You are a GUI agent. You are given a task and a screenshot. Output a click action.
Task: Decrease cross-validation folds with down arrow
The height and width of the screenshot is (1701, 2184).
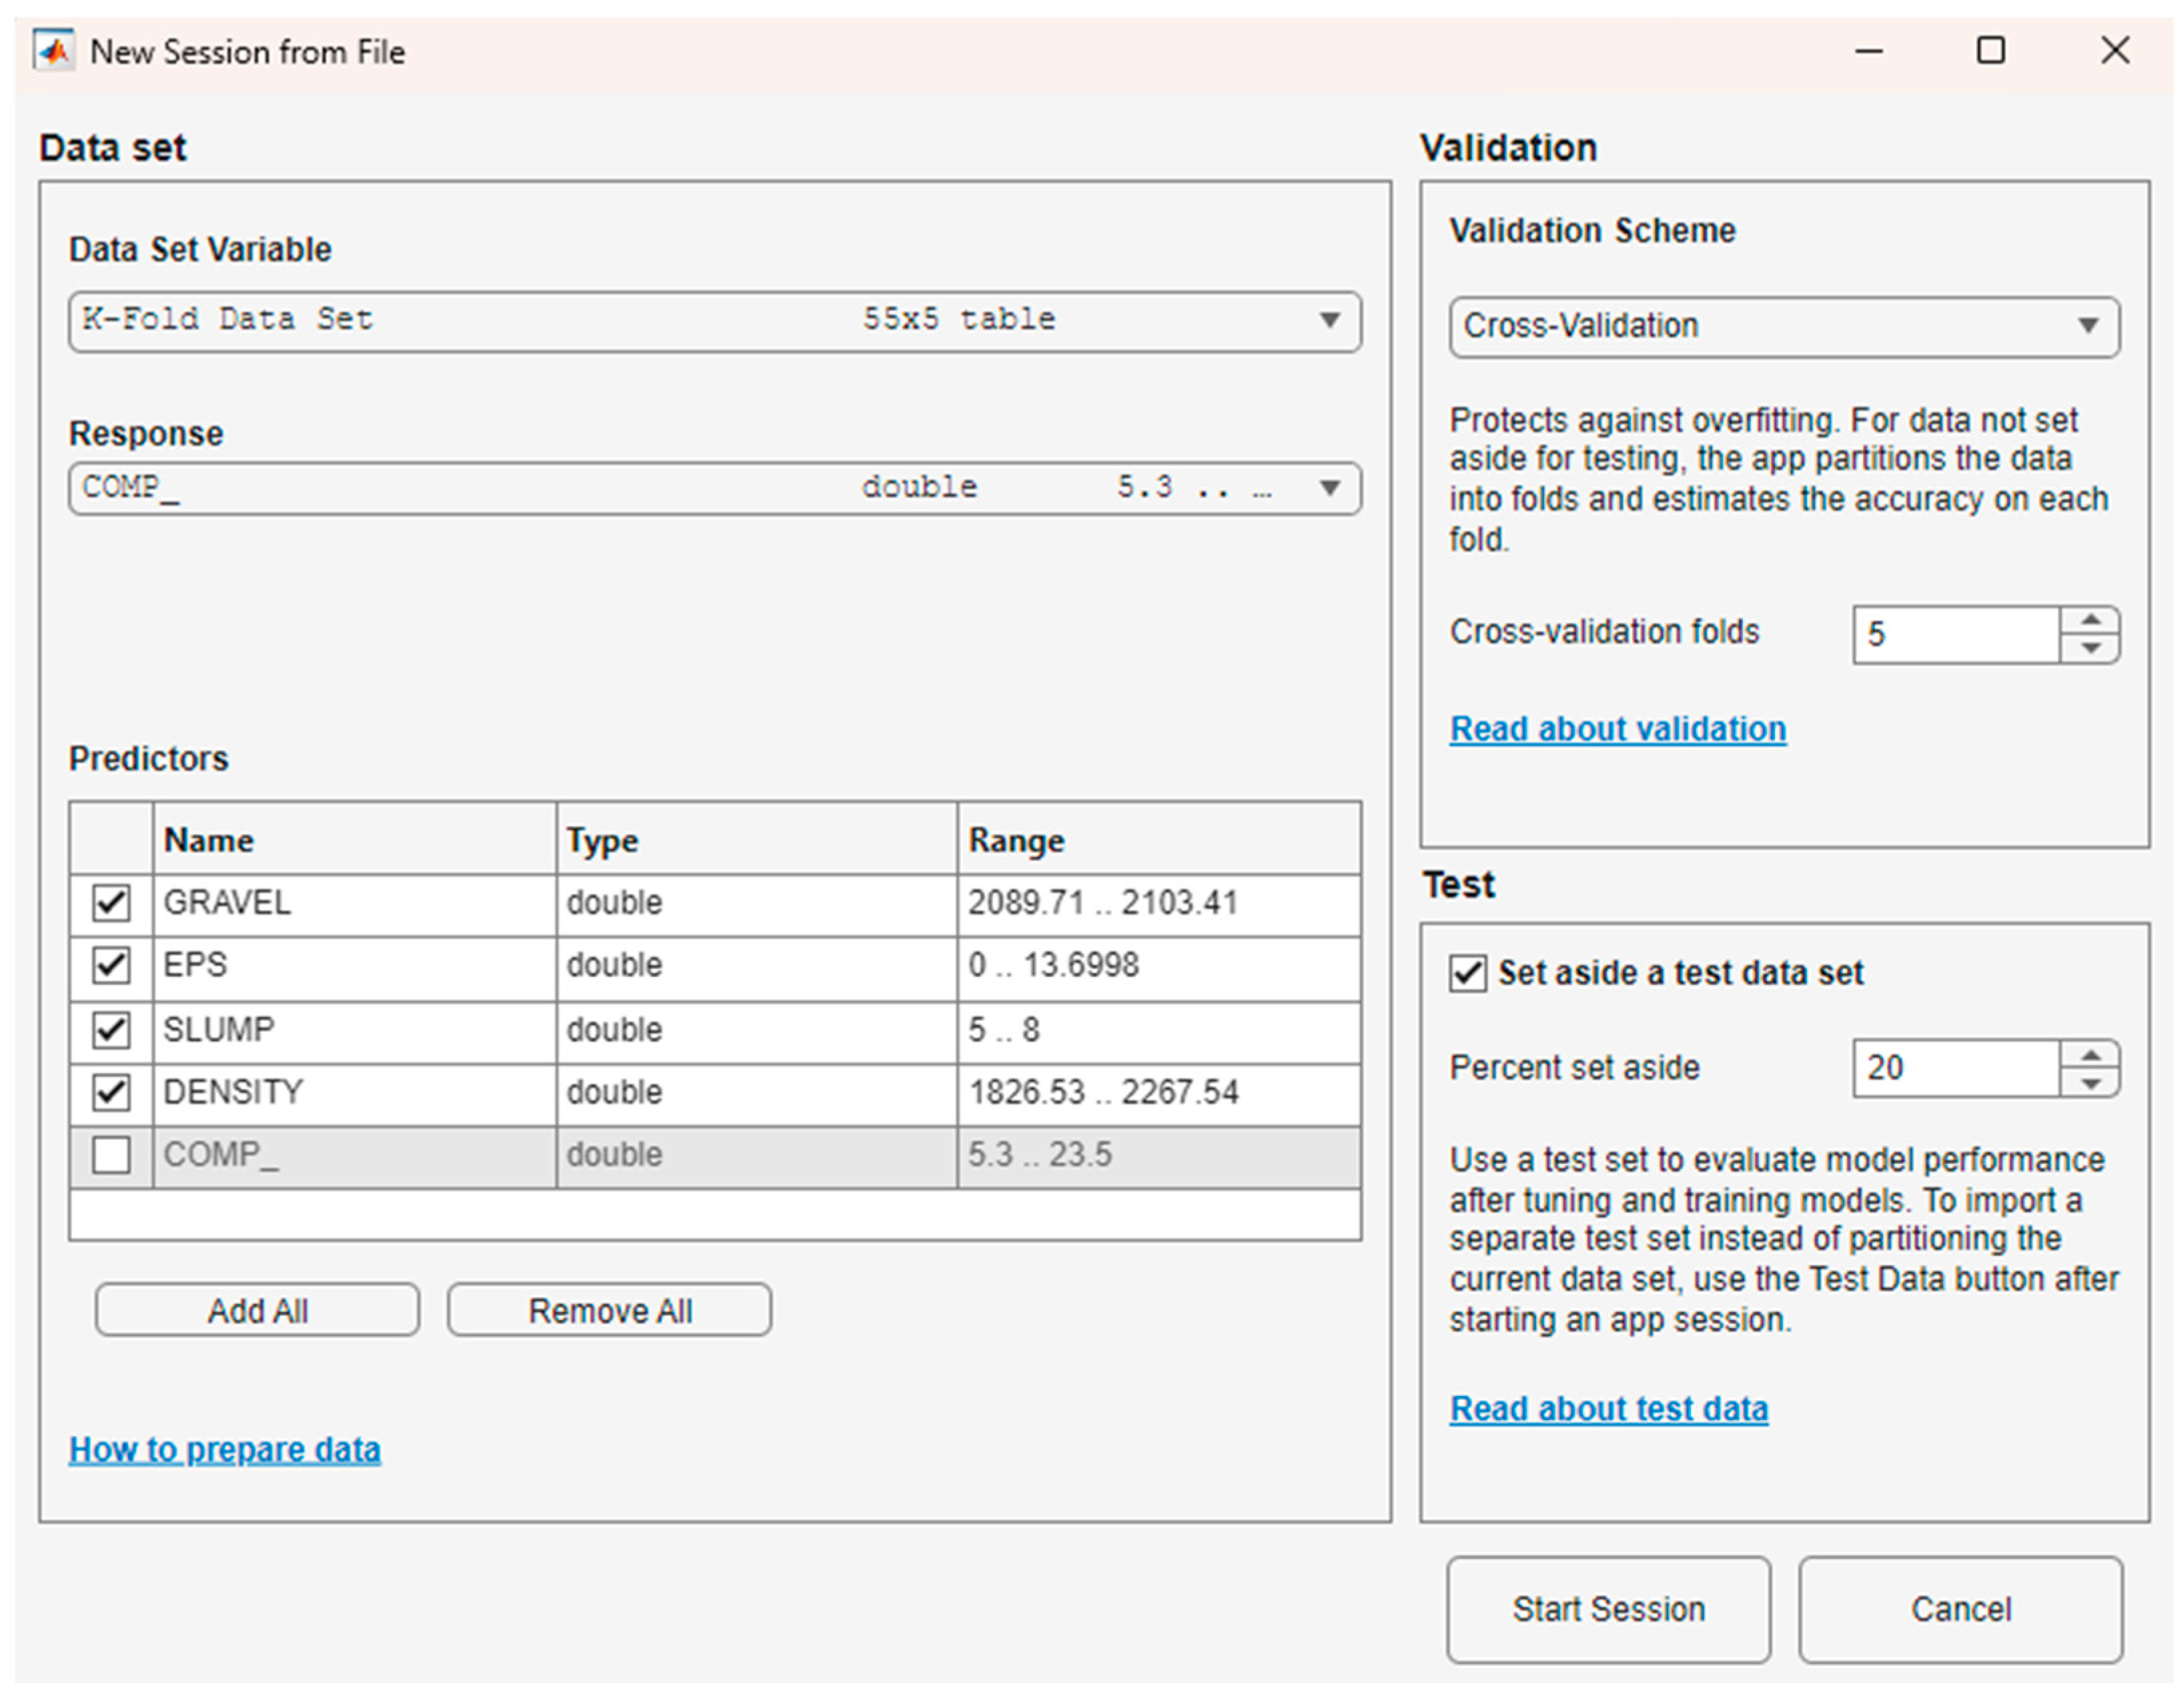coord(2090,648)
